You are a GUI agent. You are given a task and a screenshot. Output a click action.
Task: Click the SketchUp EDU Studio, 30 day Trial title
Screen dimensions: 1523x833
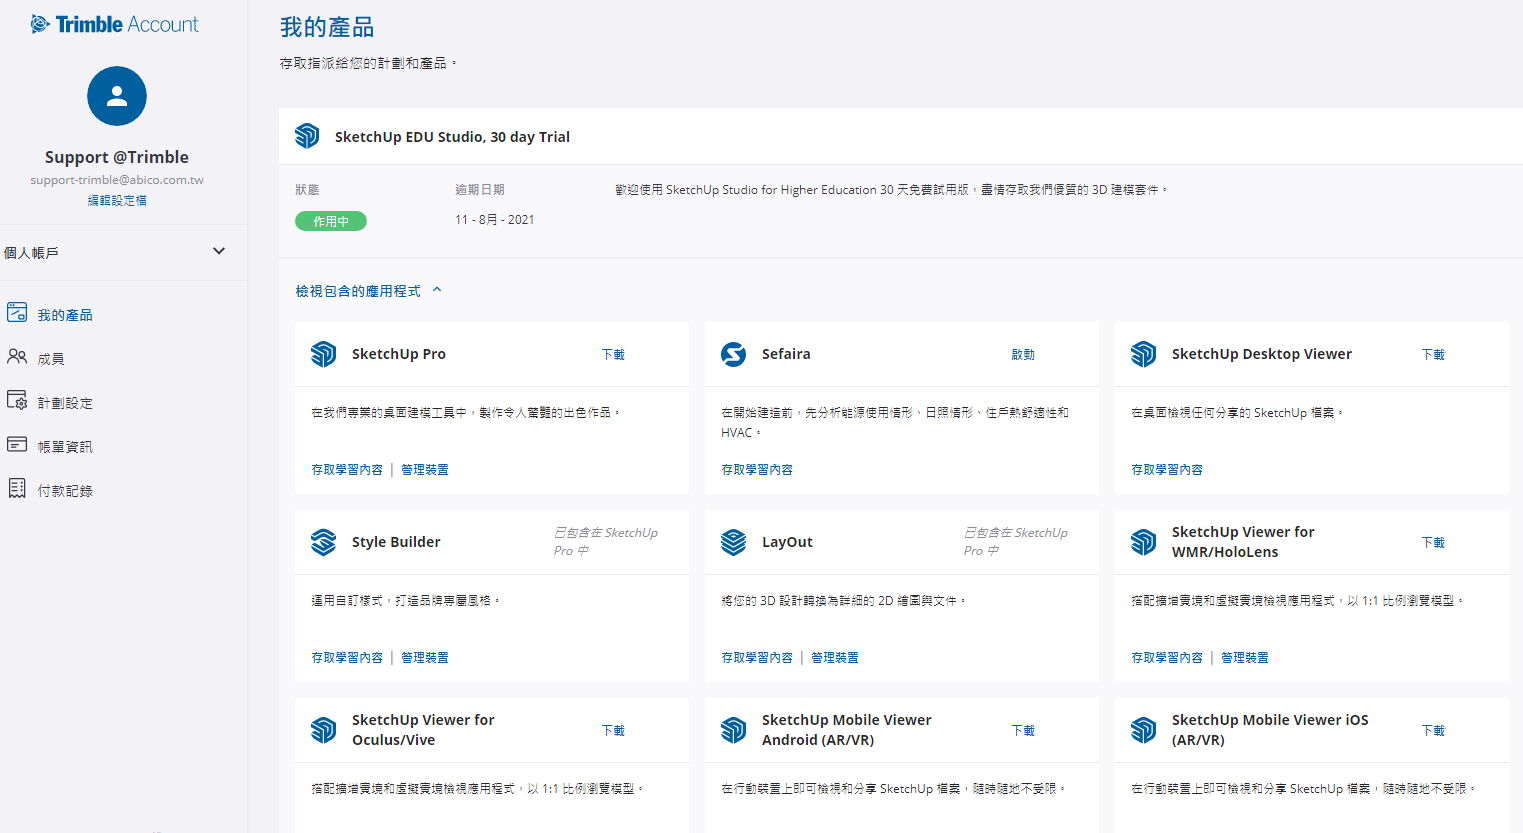[x=452, y=137]
